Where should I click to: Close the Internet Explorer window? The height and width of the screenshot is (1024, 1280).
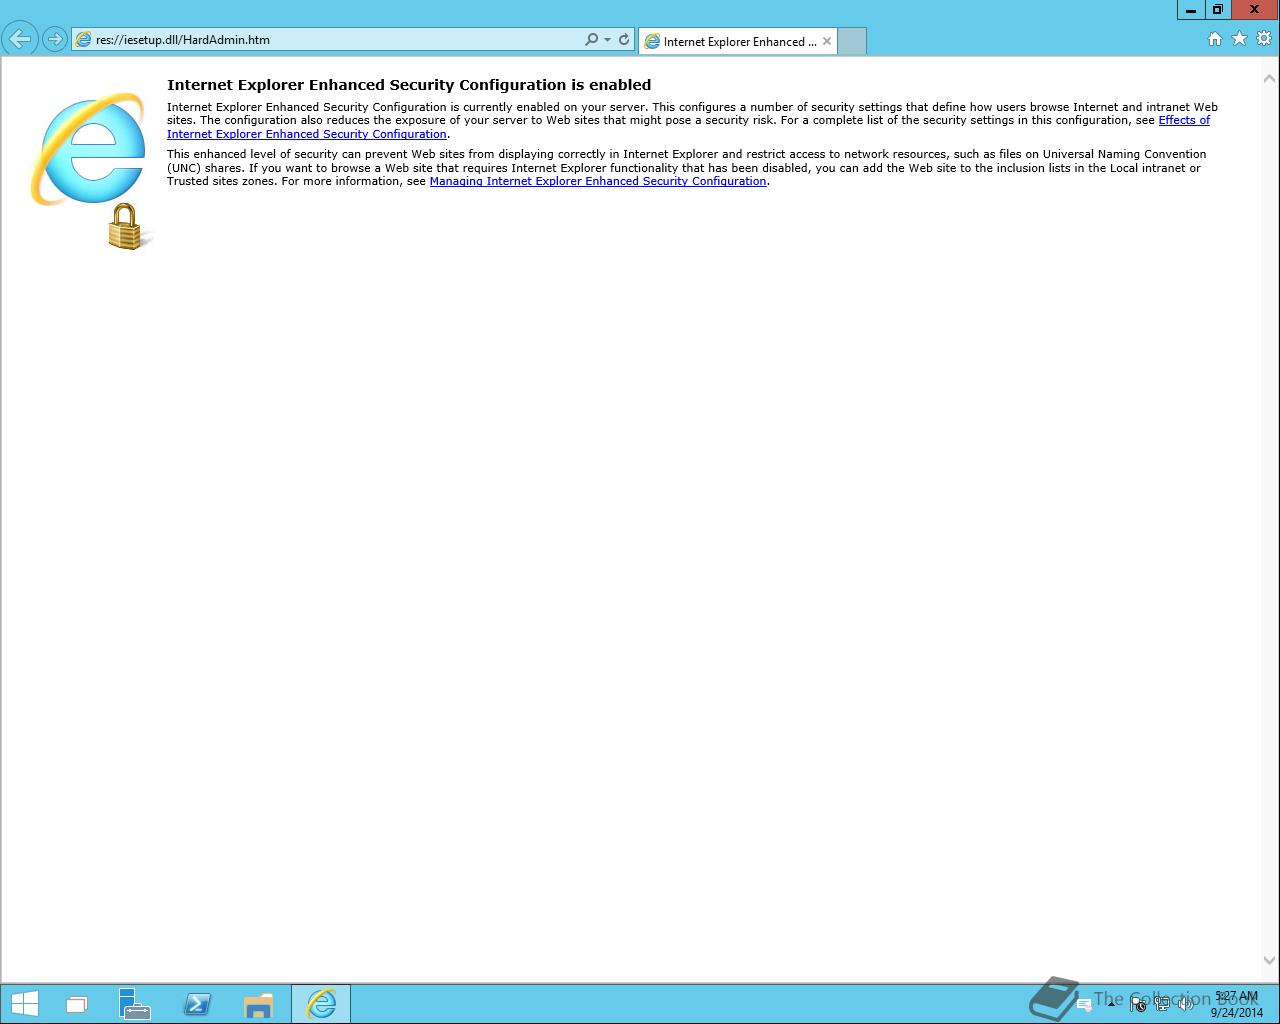coord(1255,10)
